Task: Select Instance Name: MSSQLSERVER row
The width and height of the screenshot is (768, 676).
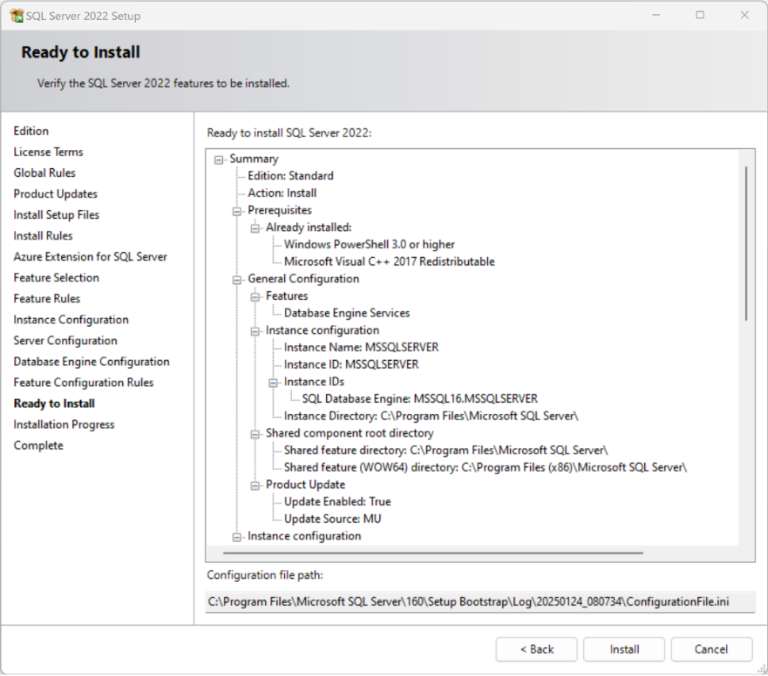Action: (x=361, y=347)
